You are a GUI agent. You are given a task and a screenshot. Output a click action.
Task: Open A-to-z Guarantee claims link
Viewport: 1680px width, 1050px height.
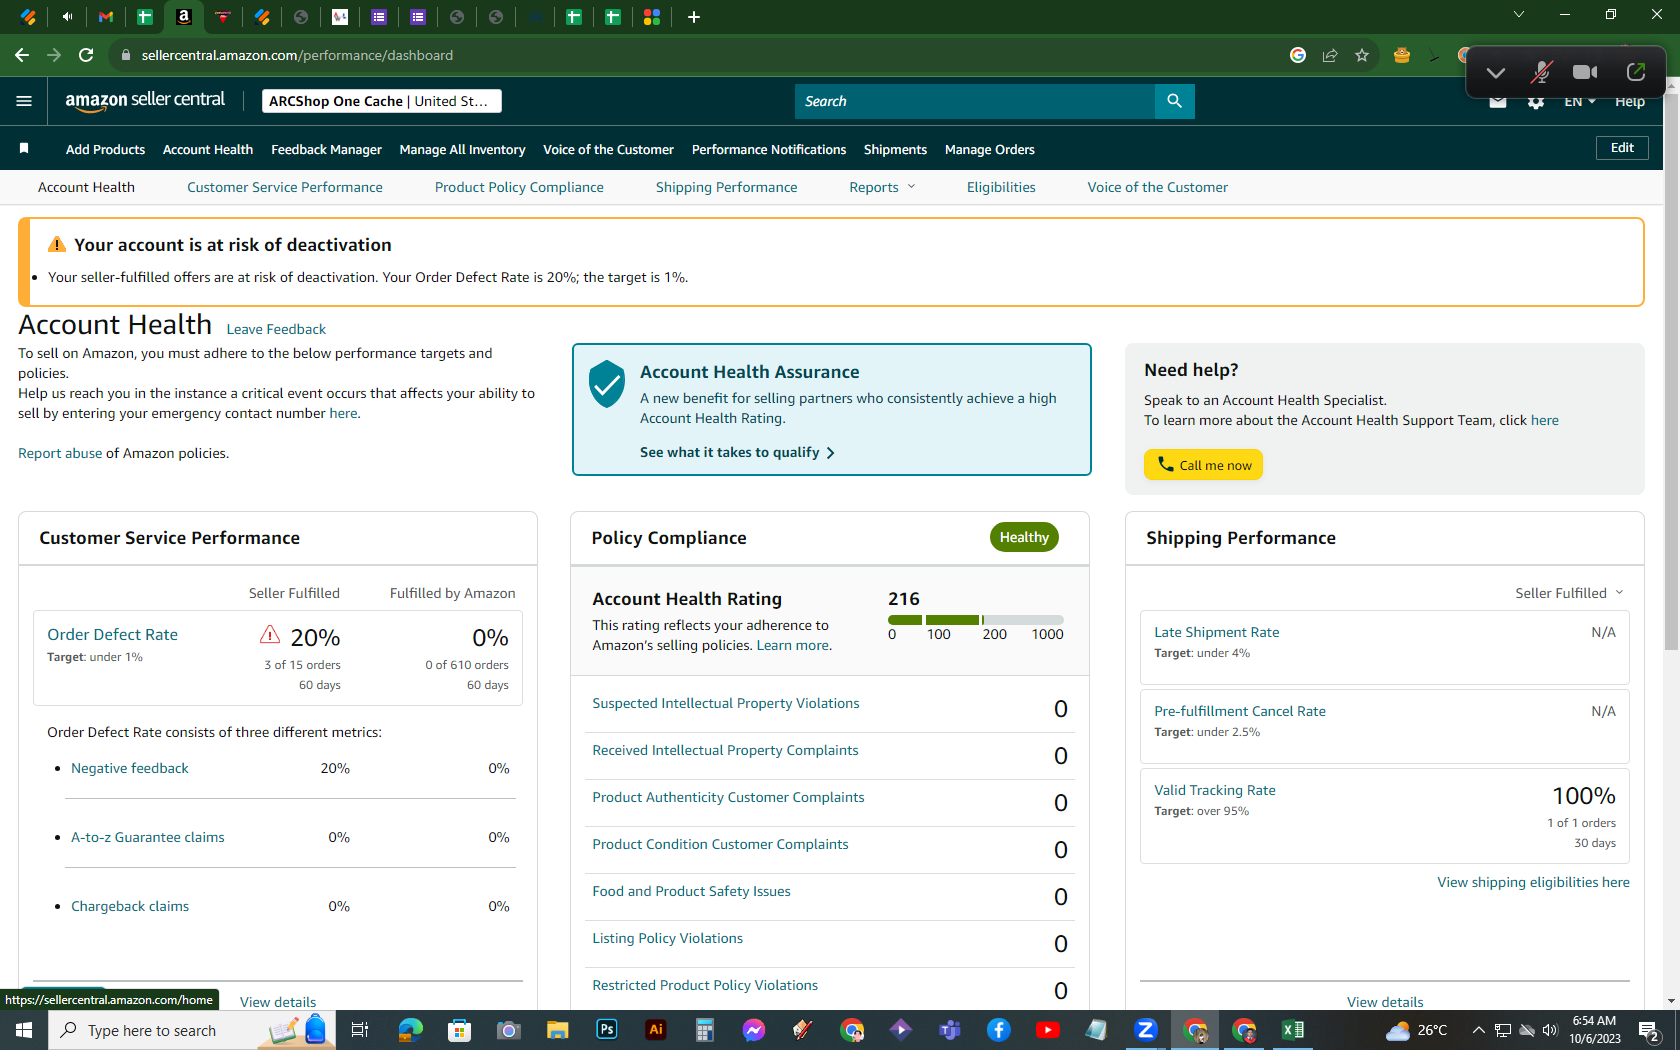pos(148,837)
